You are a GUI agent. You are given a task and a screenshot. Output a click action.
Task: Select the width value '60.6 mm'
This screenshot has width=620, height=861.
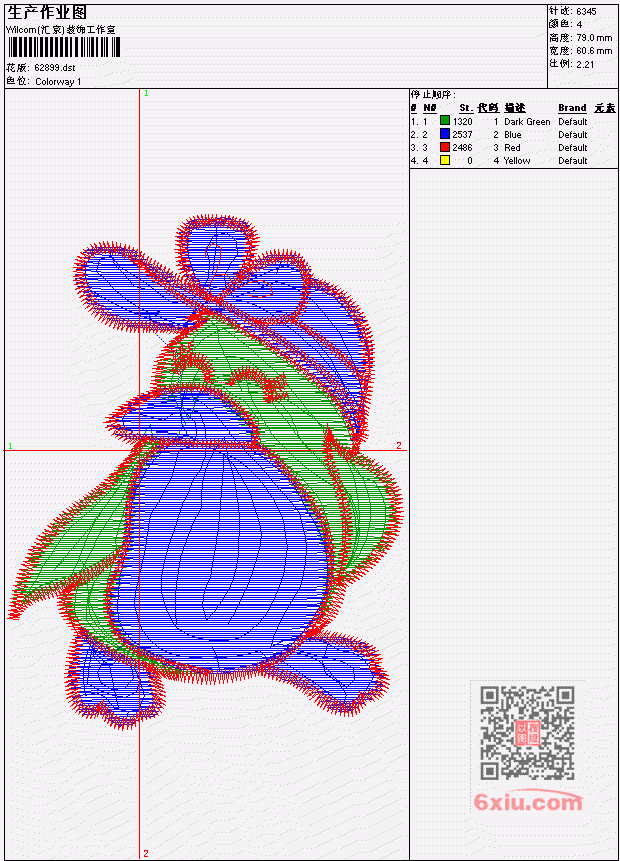tap(594, 51)
